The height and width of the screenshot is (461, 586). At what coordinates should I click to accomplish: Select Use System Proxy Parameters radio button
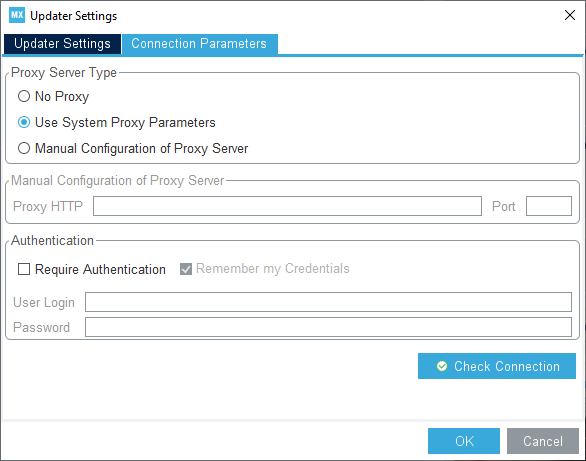click(24, 122)
